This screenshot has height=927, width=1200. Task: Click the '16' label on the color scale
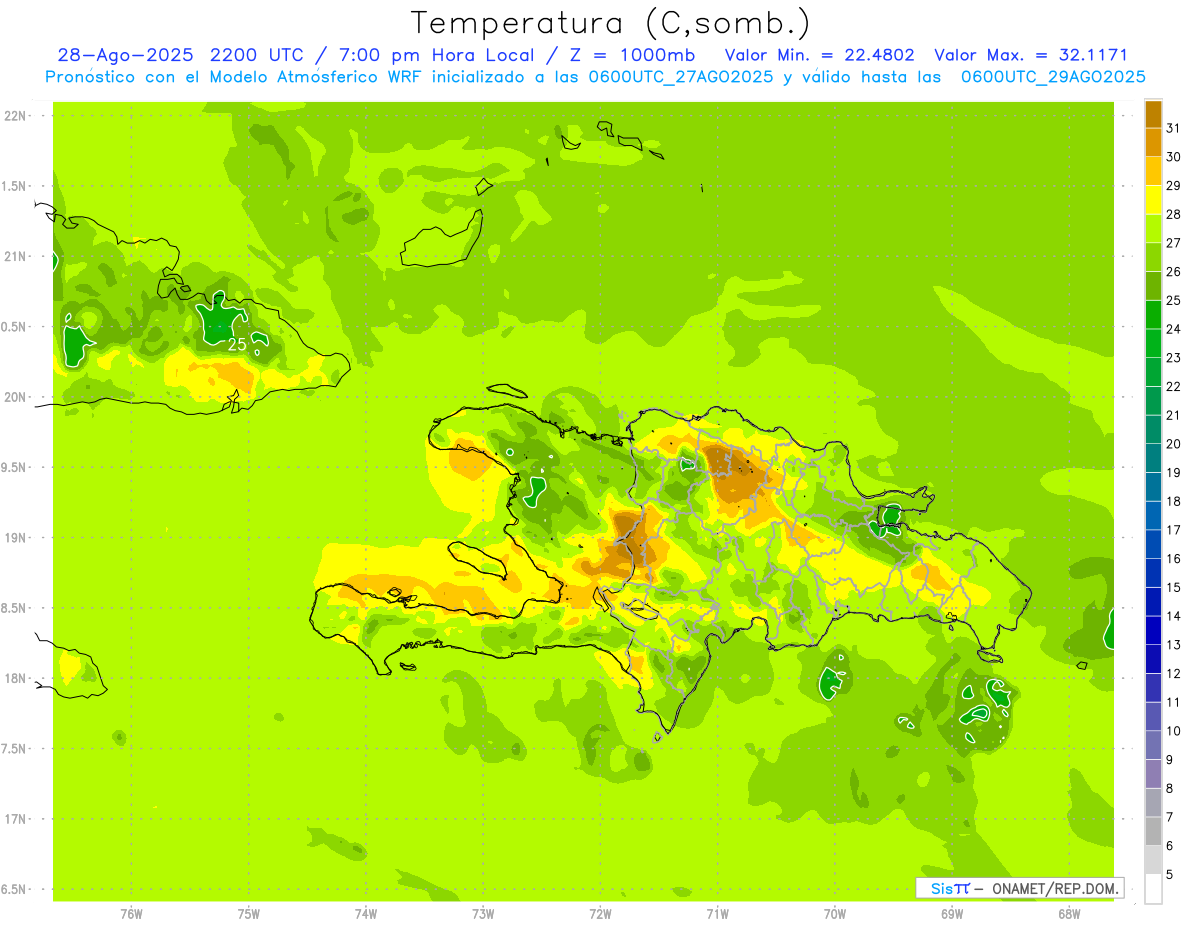[1174, 558]
